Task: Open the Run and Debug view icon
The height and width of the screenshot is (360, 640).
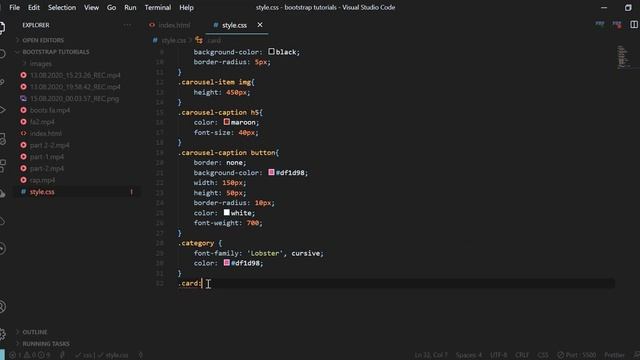Action: (x=2, y=110)
